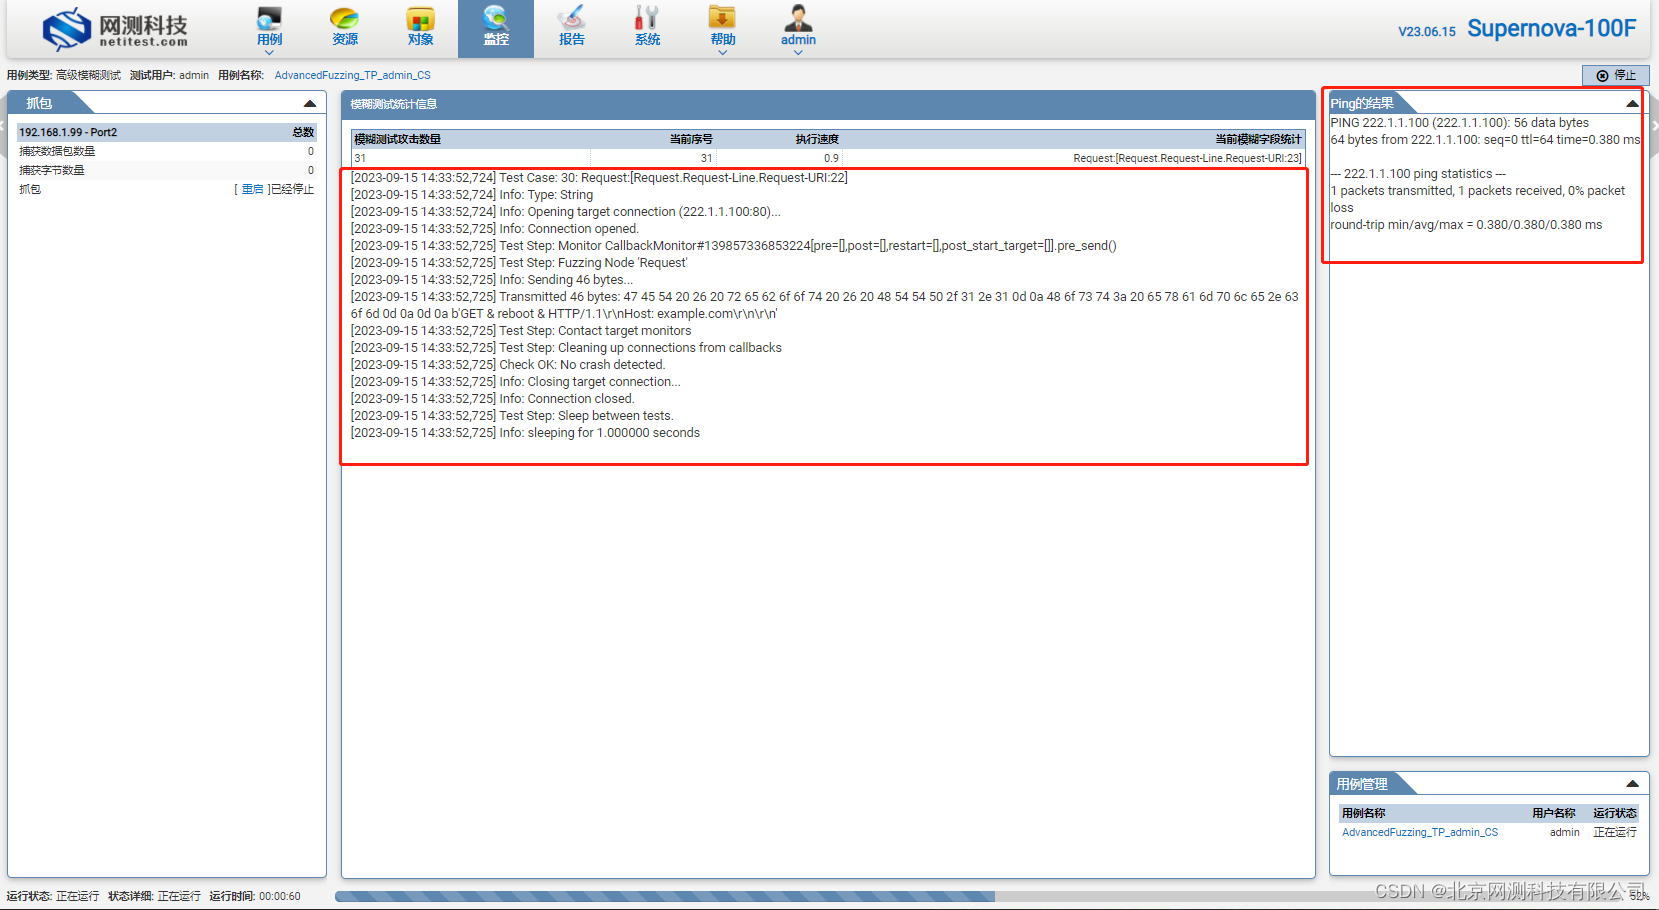1659x910 pixels.
Task: Click the Supernova-100F product title
Action: coord(1551,29)
